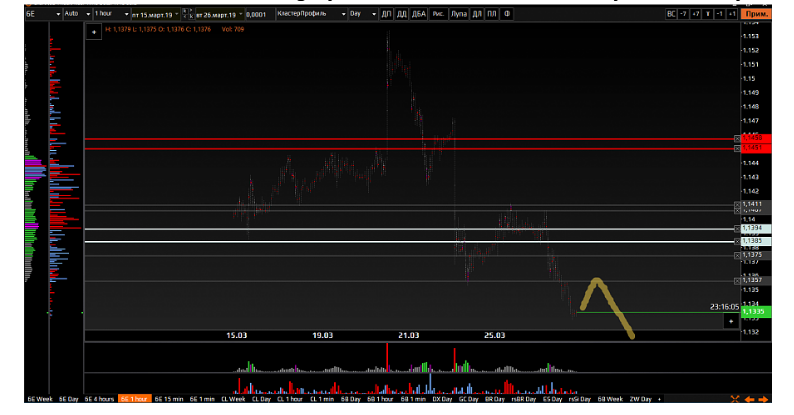Select the Рис. drawing tool

tap(438, 15)
